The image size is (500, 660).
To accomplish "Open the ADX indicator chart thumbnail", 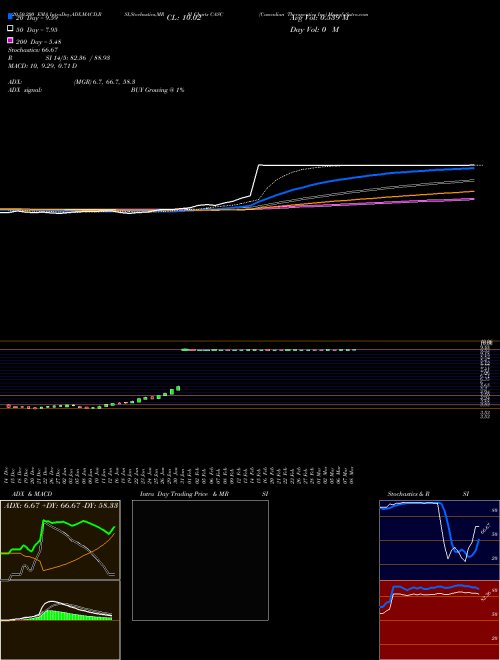I will pos(60,540).
